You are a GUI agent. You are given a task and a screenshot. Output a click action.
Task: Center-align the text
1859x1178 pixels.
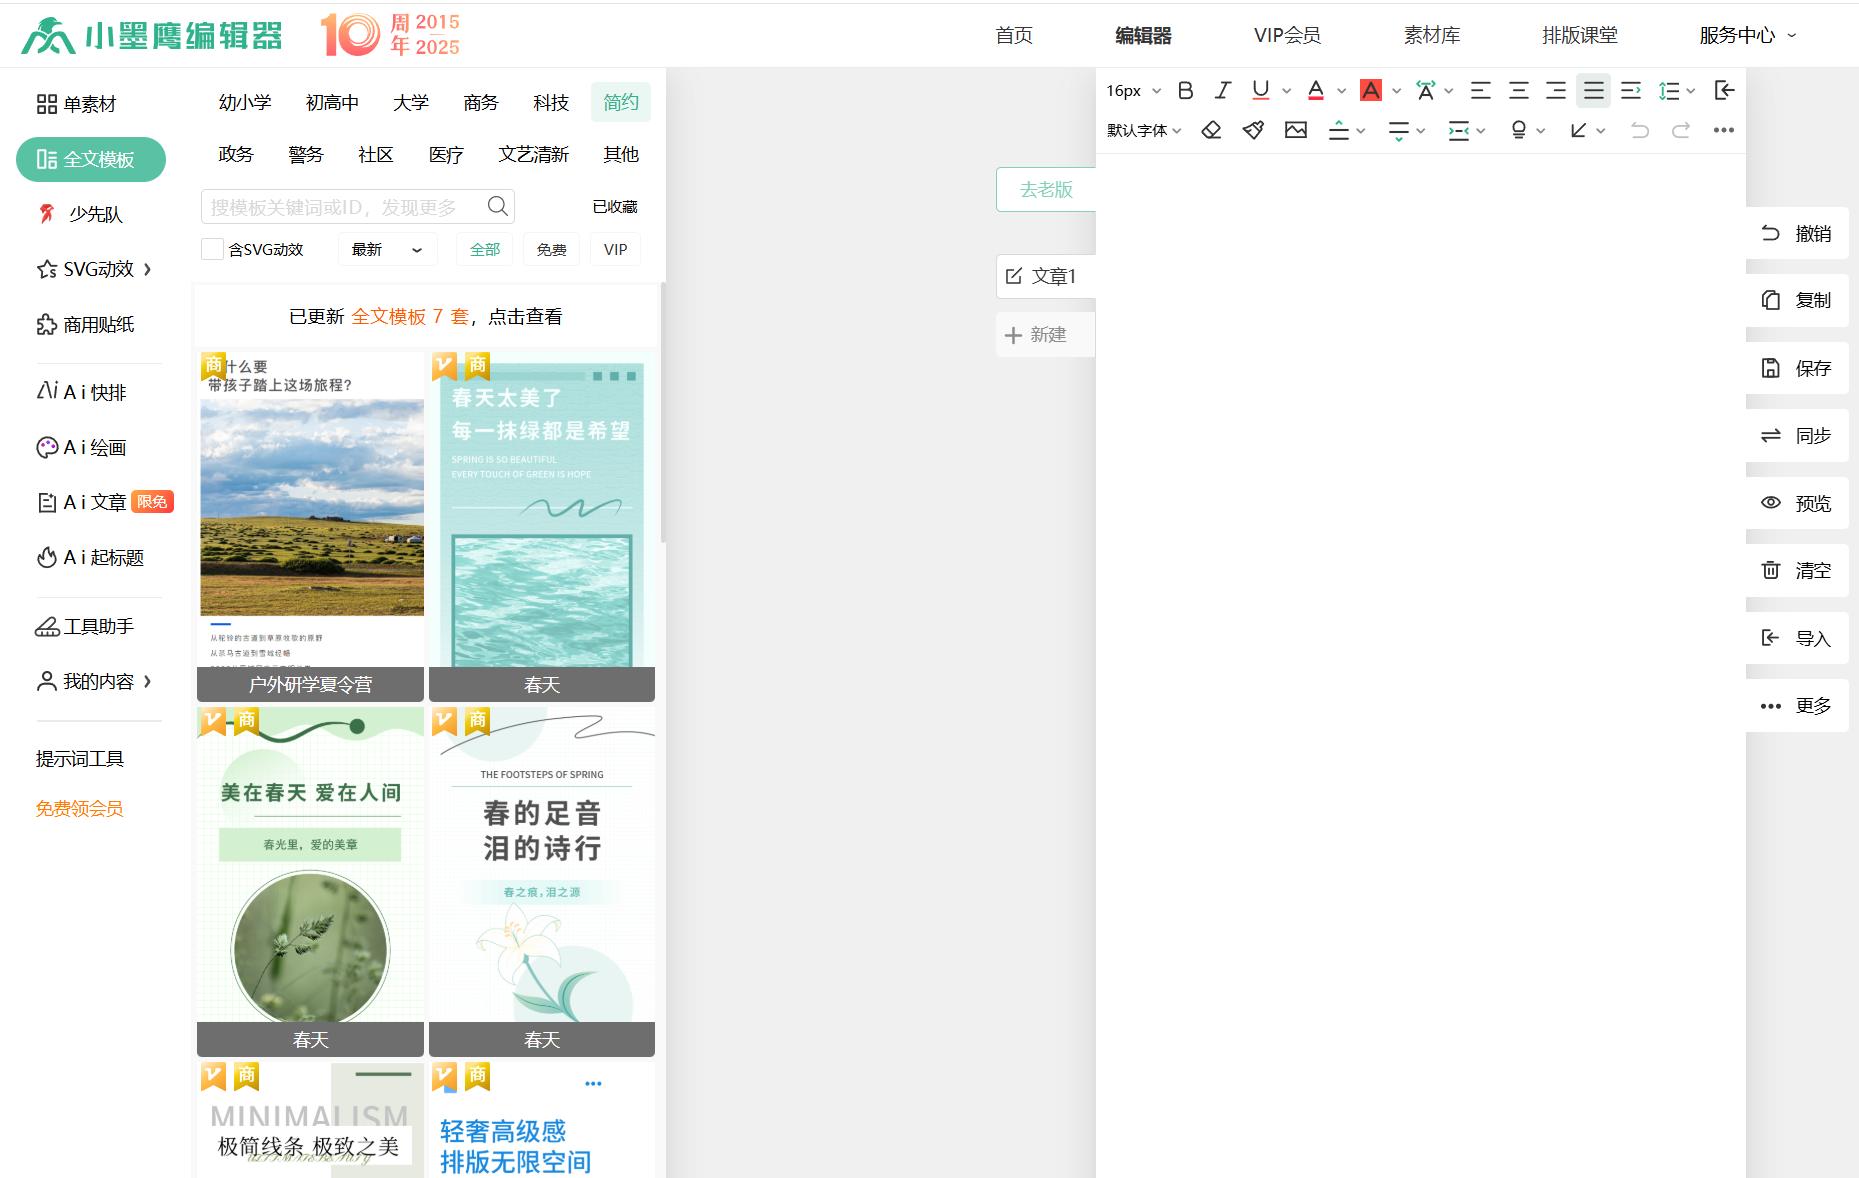point(1518,91)
